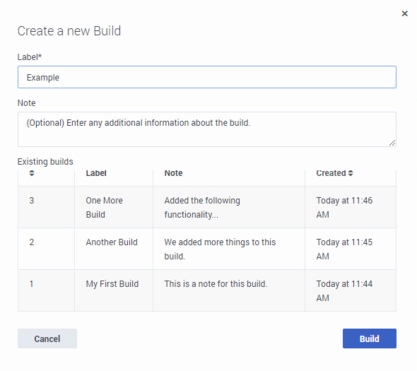This screenshot has width=417, height=371.
Task: Click the note 'Added the following functionality...'
Action: click(202, 207)
